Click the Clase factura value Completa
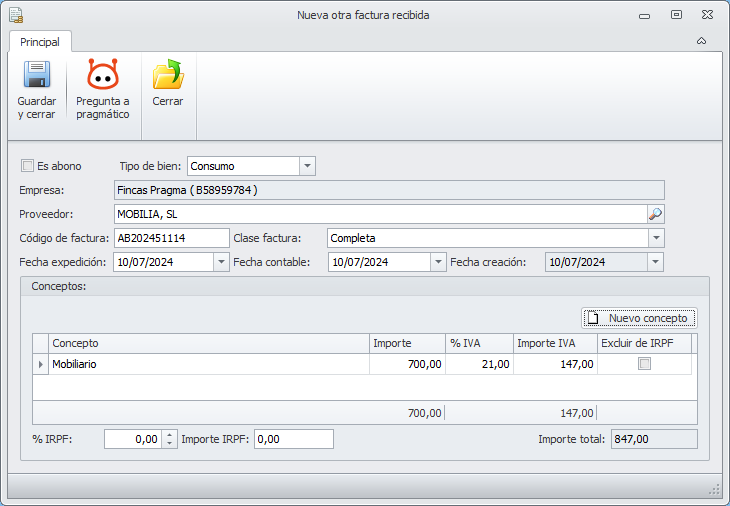The width and height of the screenshot is (730, 506). (x=353, y=238)
